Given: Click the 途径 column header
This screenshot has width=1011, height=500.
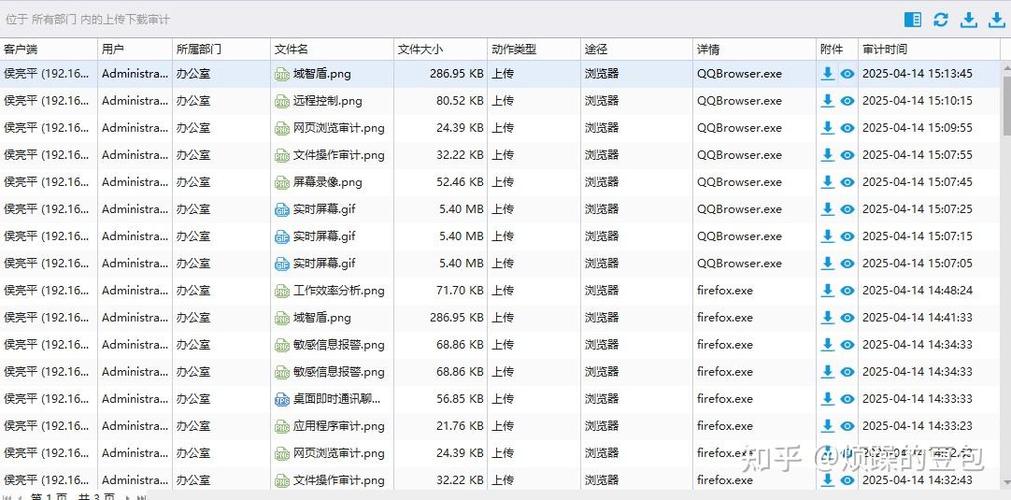Looking at the screenshot, I should tap(636, 49).
